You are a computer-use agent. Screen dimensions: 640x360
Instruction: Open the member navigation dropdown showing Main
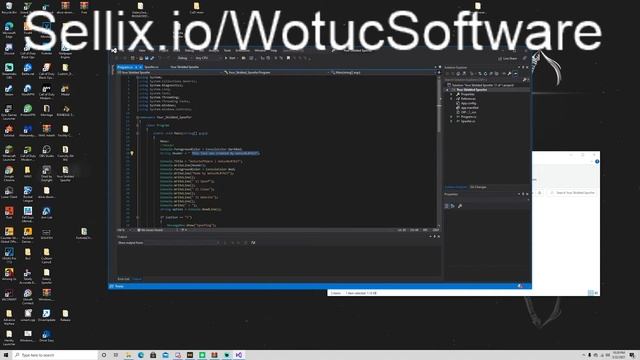point(383,73)
